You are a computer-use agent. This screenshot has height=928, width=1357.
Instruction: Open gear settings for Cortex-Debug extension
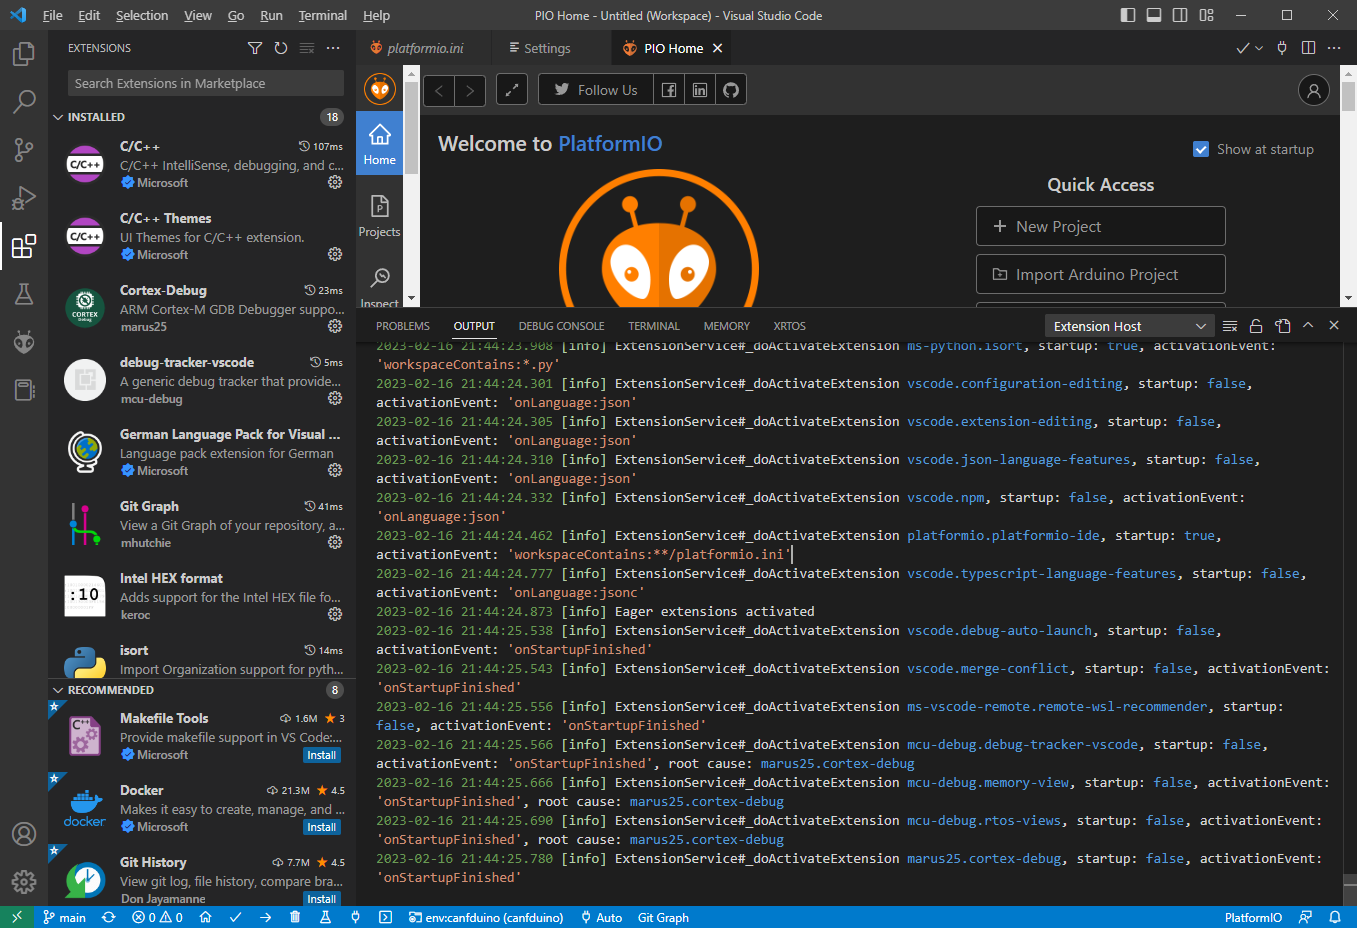[335, 326]
